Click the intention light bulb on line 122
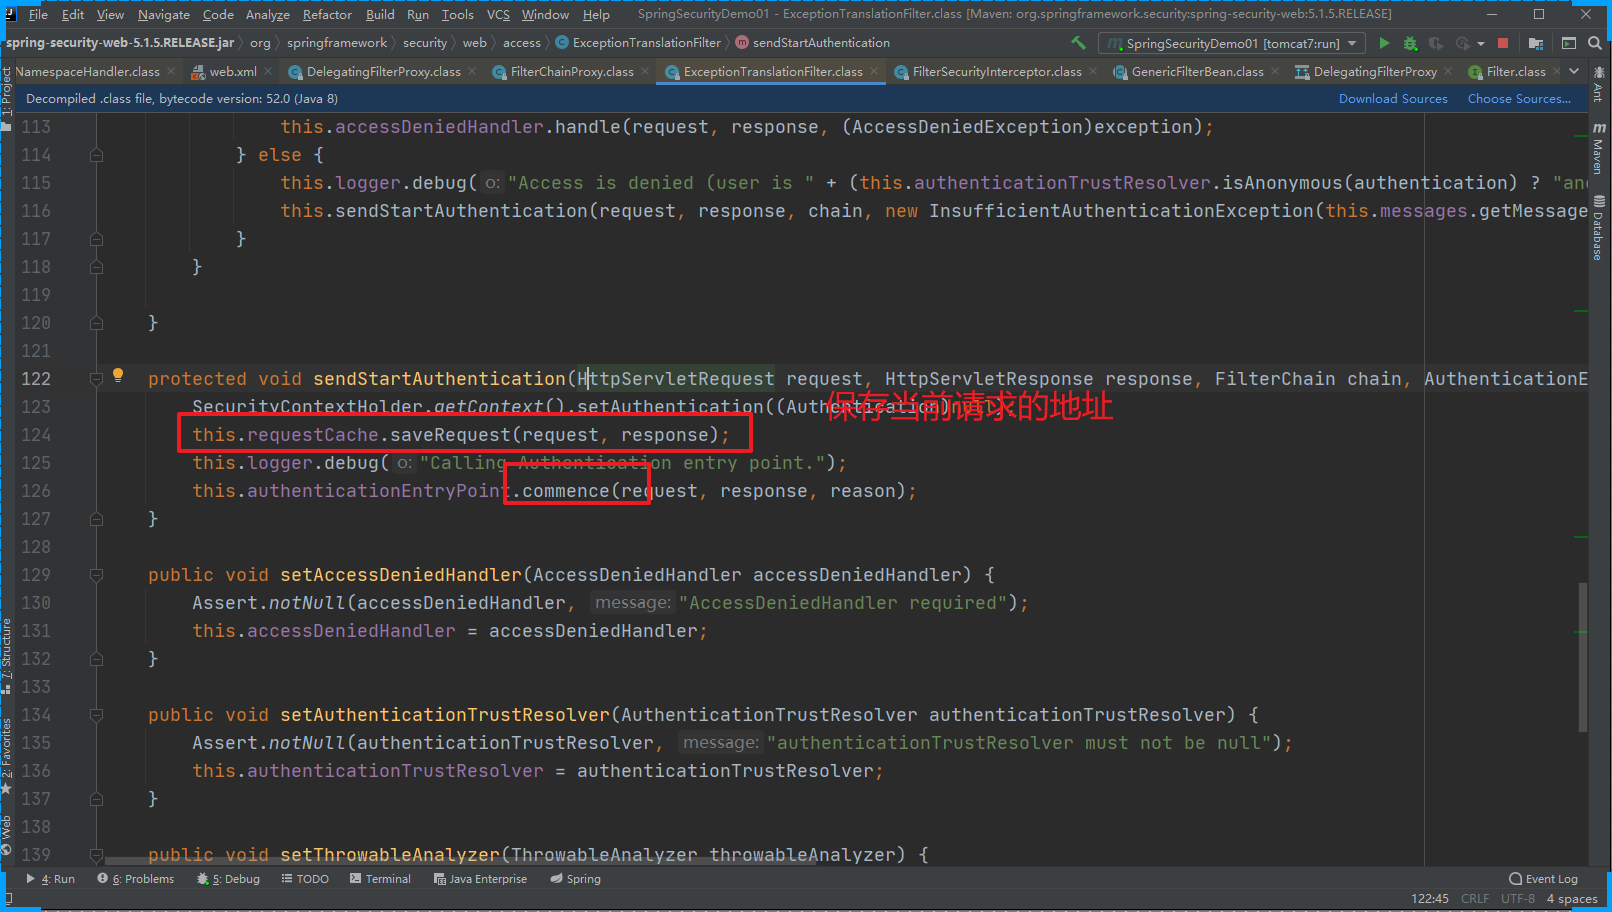 118,375
